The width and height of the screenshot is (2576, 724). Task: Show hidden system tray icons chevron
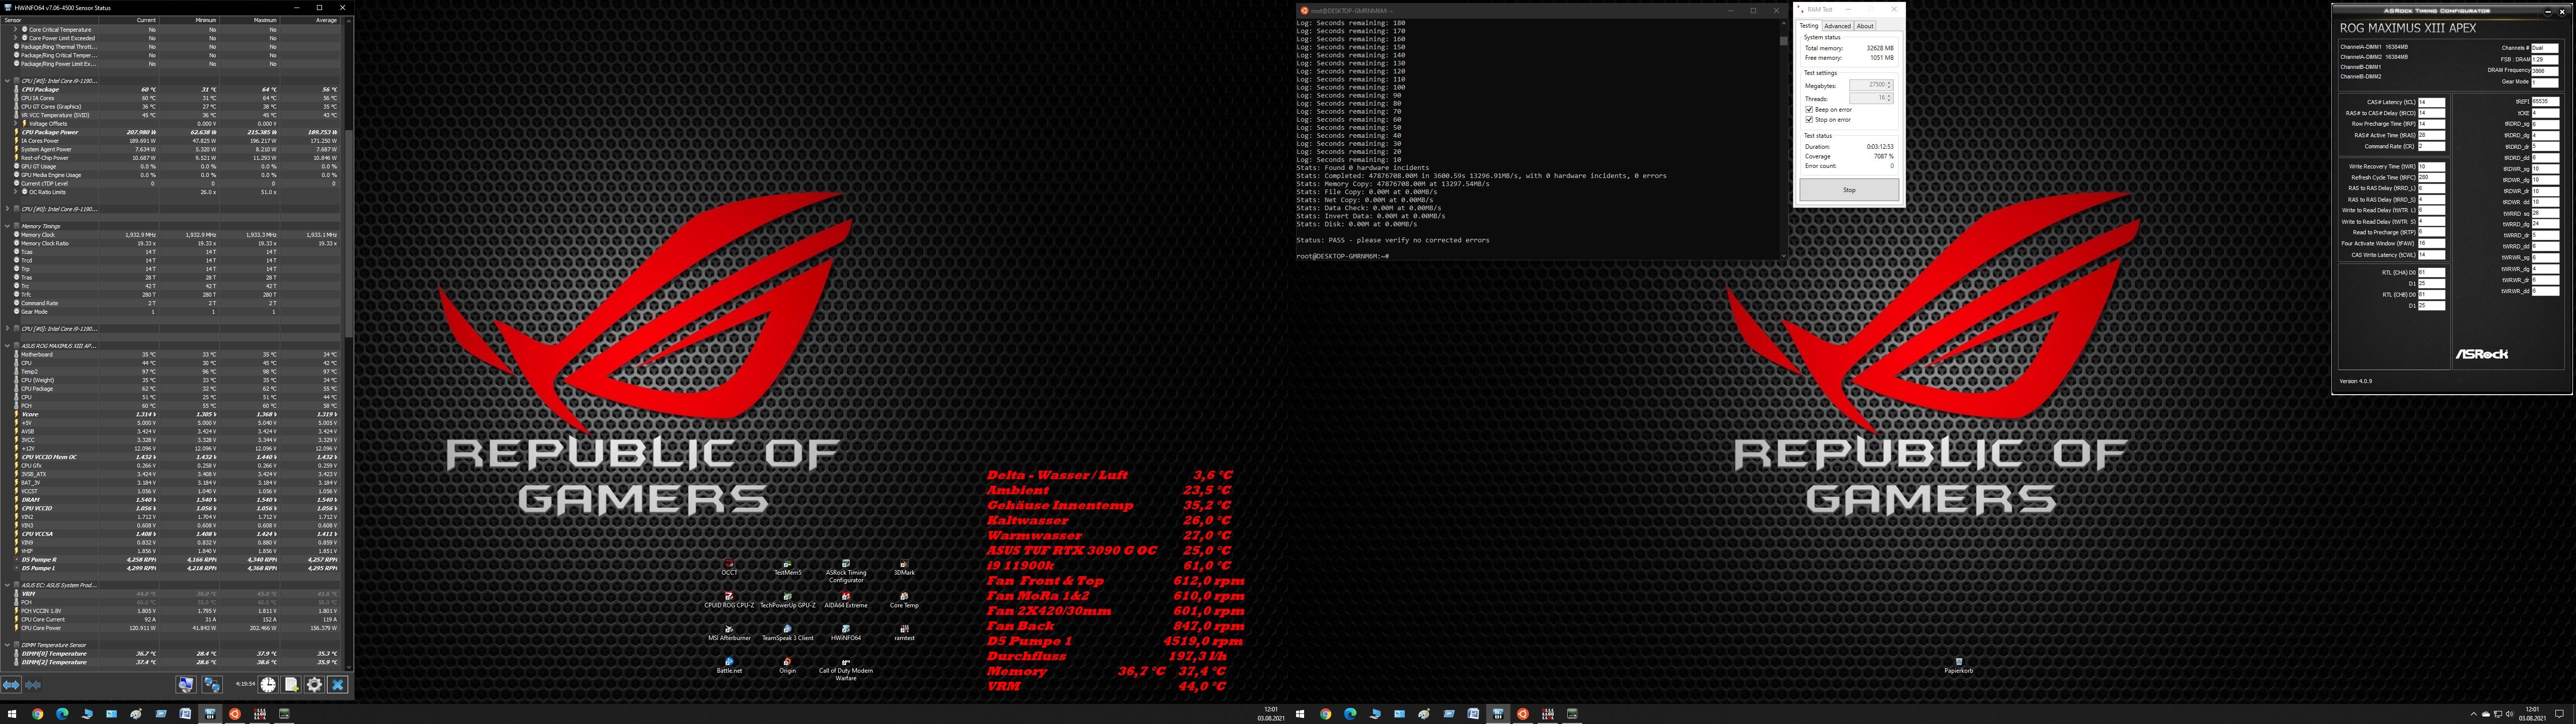(x=2473, y=714)
